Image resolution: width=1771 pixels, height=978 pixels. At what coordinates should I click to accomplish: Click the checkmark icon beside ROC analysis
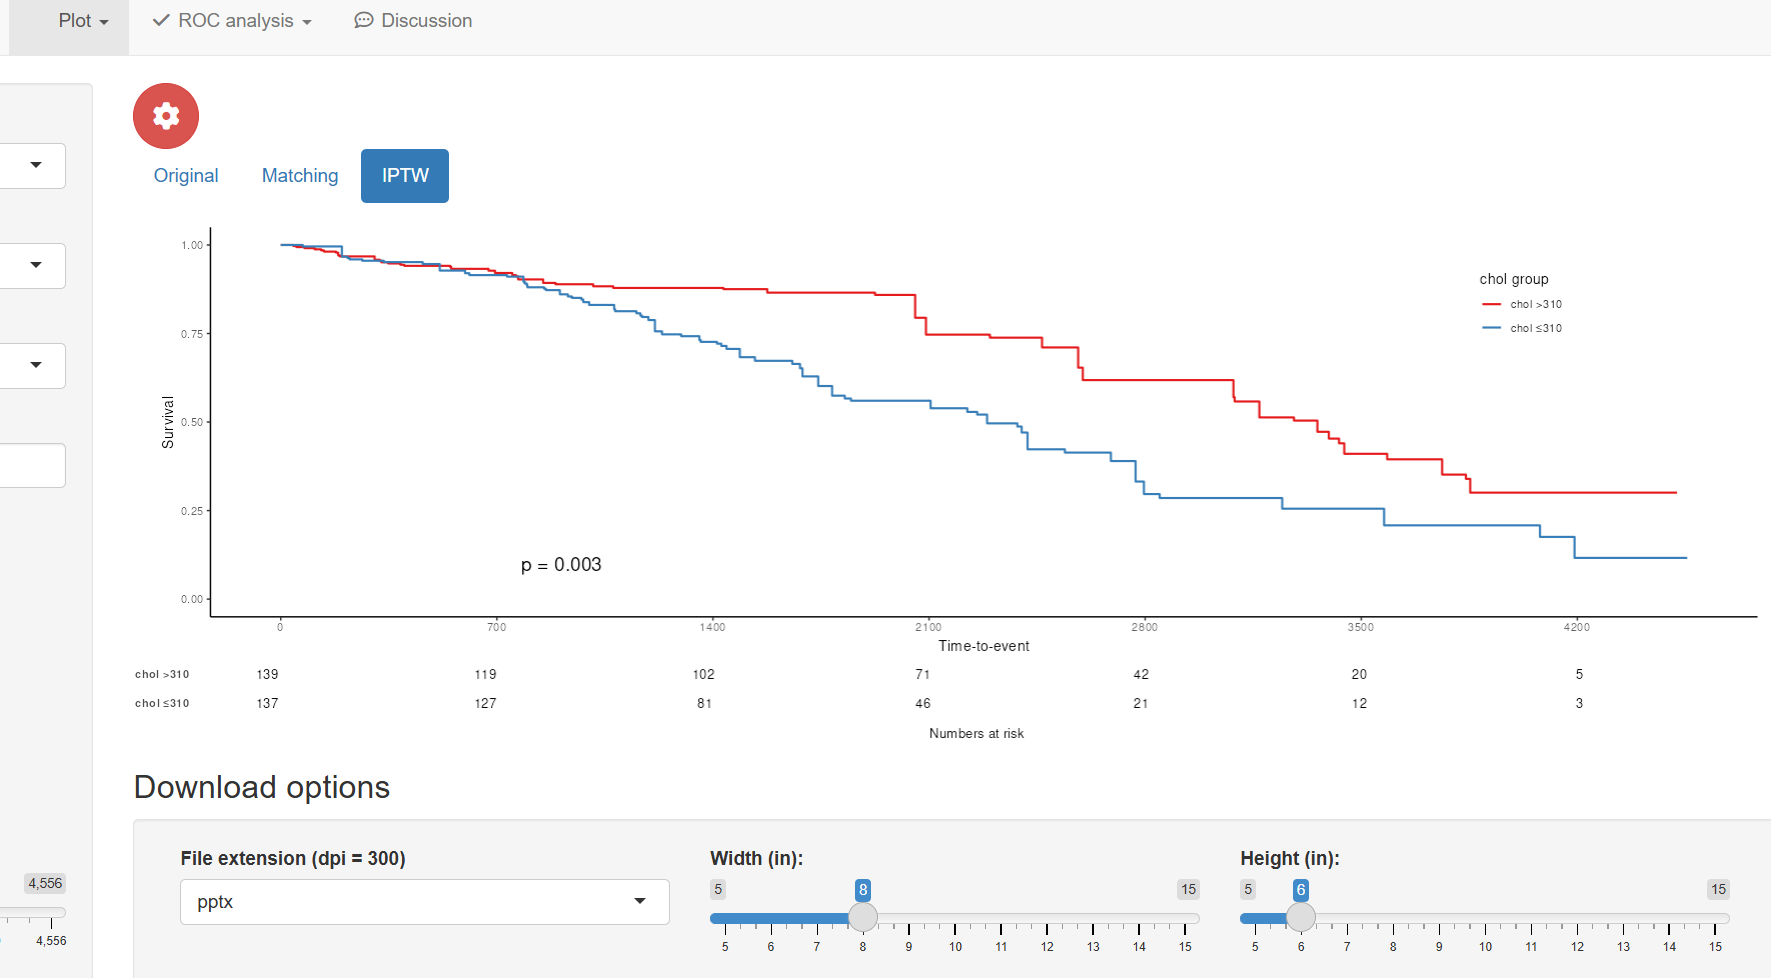161,21
